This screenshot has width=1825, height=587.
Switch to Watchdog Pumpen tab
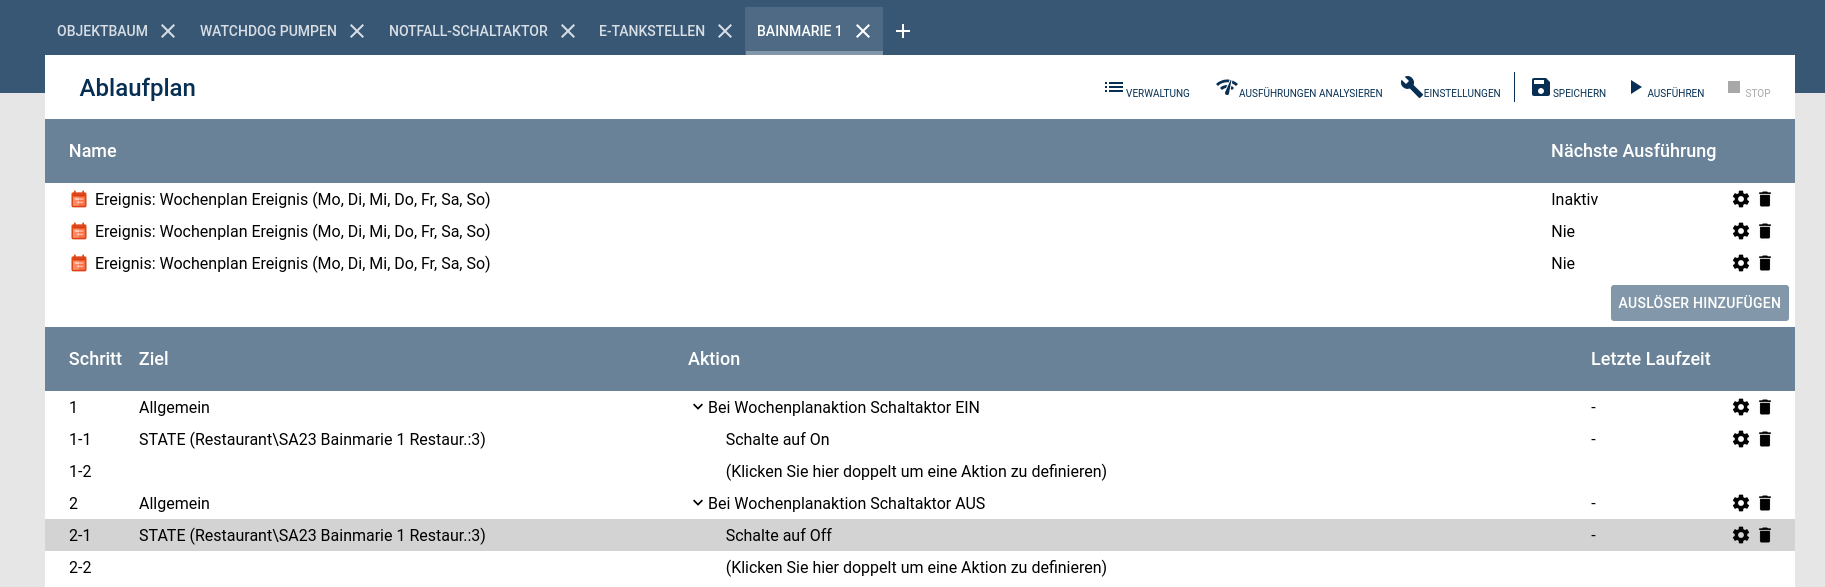(x=268, y=31)
